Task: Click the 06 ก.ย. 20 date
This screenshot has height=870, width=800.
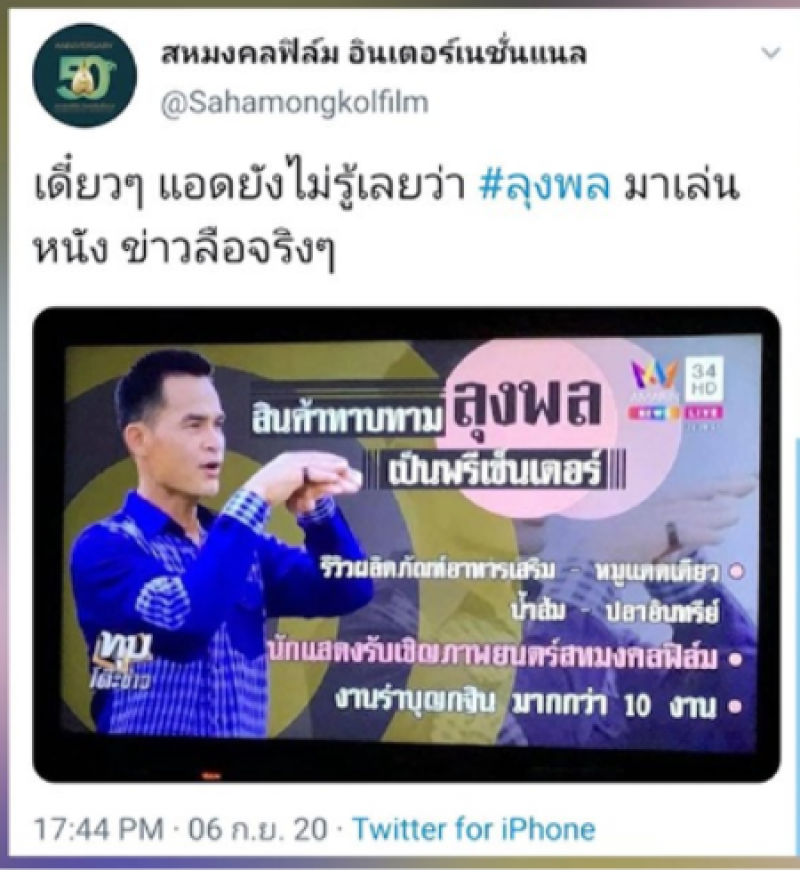Action: click(257, 828)
